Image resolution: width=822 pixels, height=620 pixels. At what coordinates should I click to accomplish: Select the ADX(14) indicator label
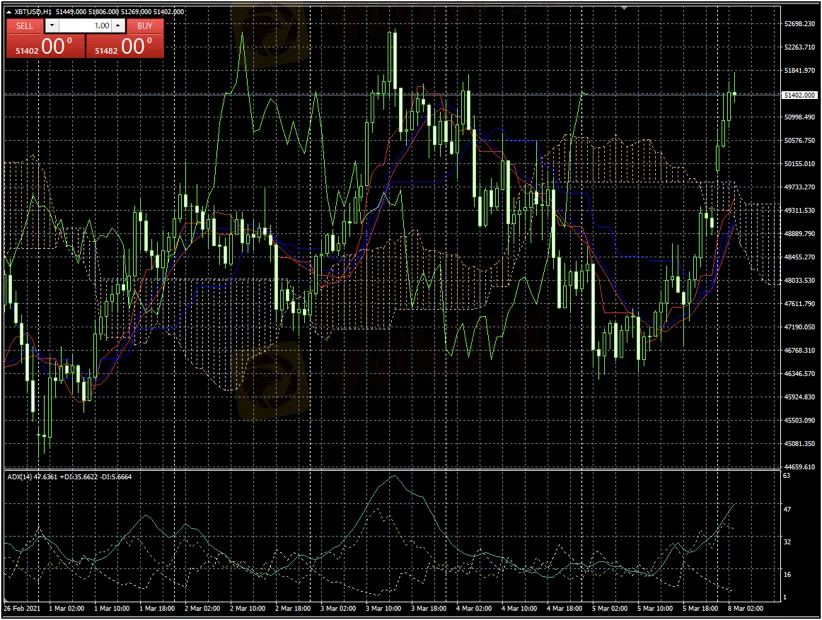pos(20,477)
